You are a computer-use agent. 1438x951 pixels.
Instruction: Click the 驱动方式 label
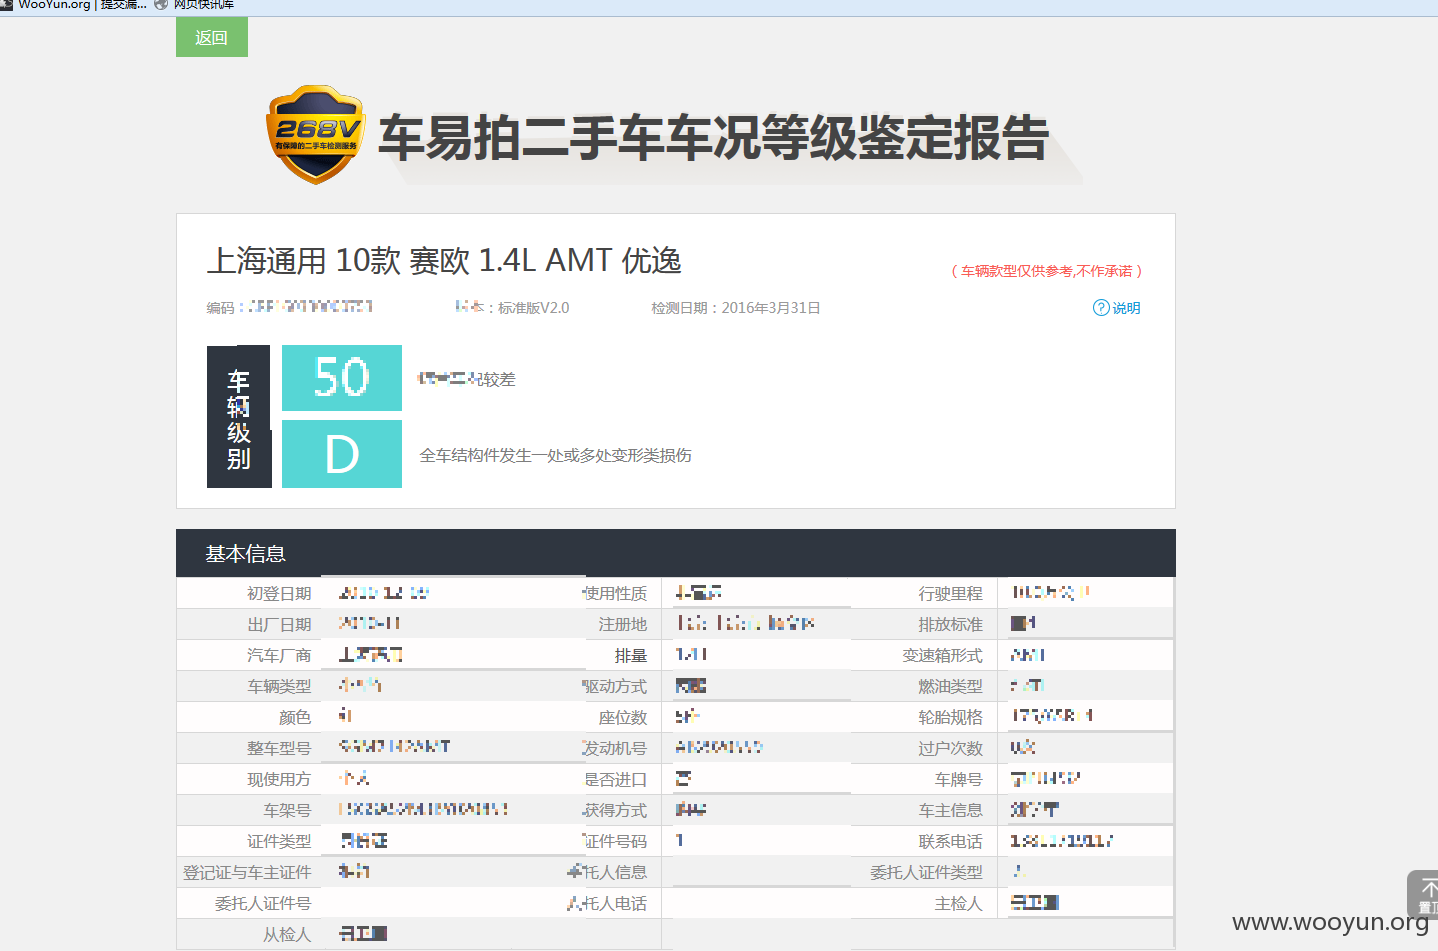coord(615,687)
